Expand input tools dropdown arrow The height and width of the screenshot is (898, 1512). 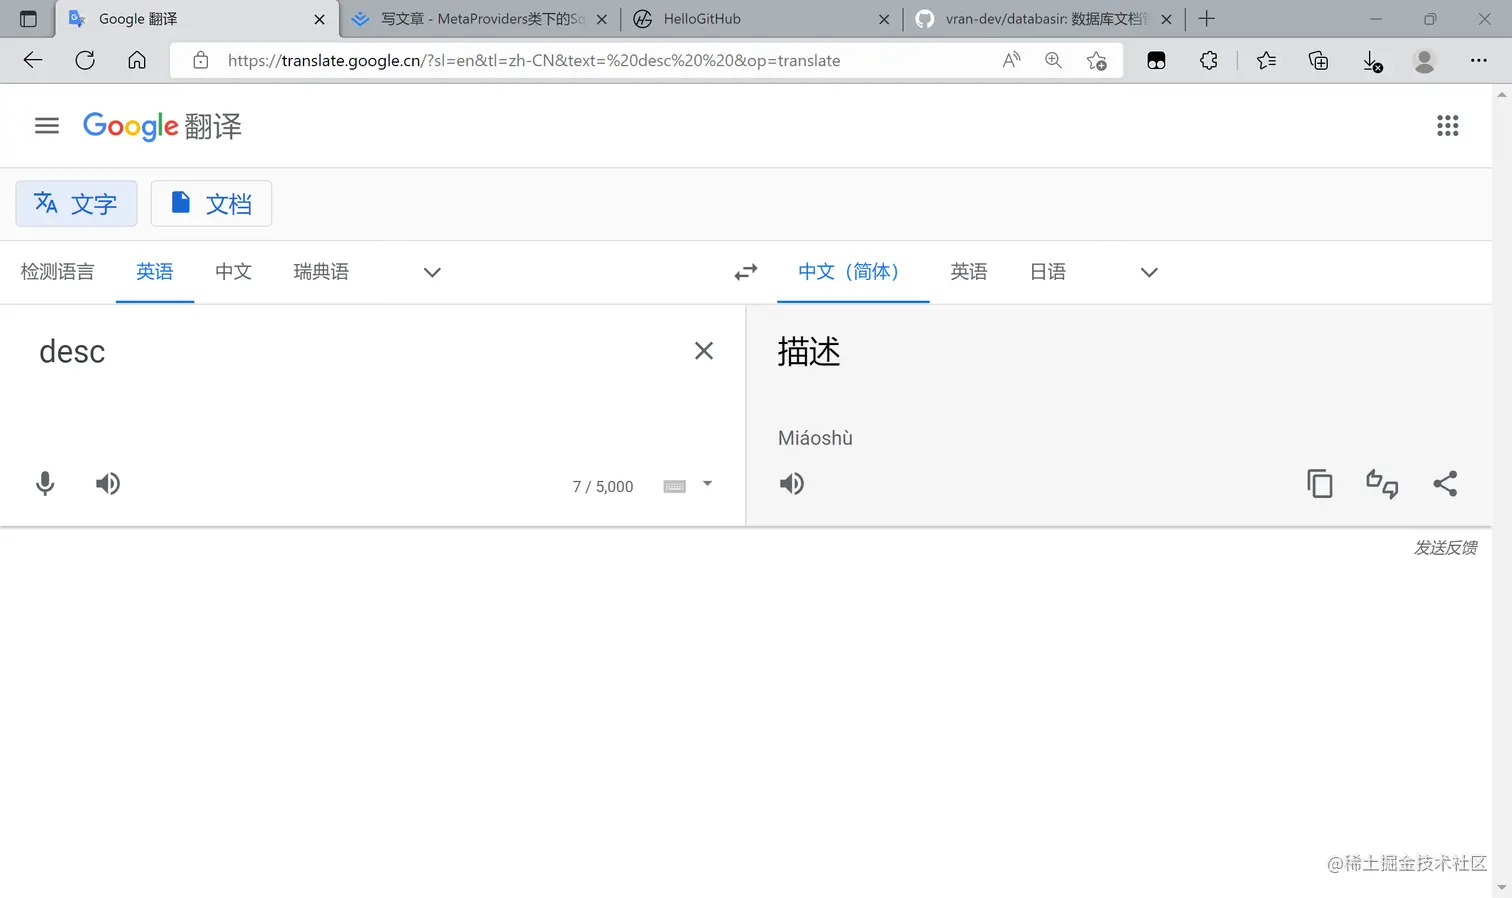pyautogui.click(x=708, y=484)
